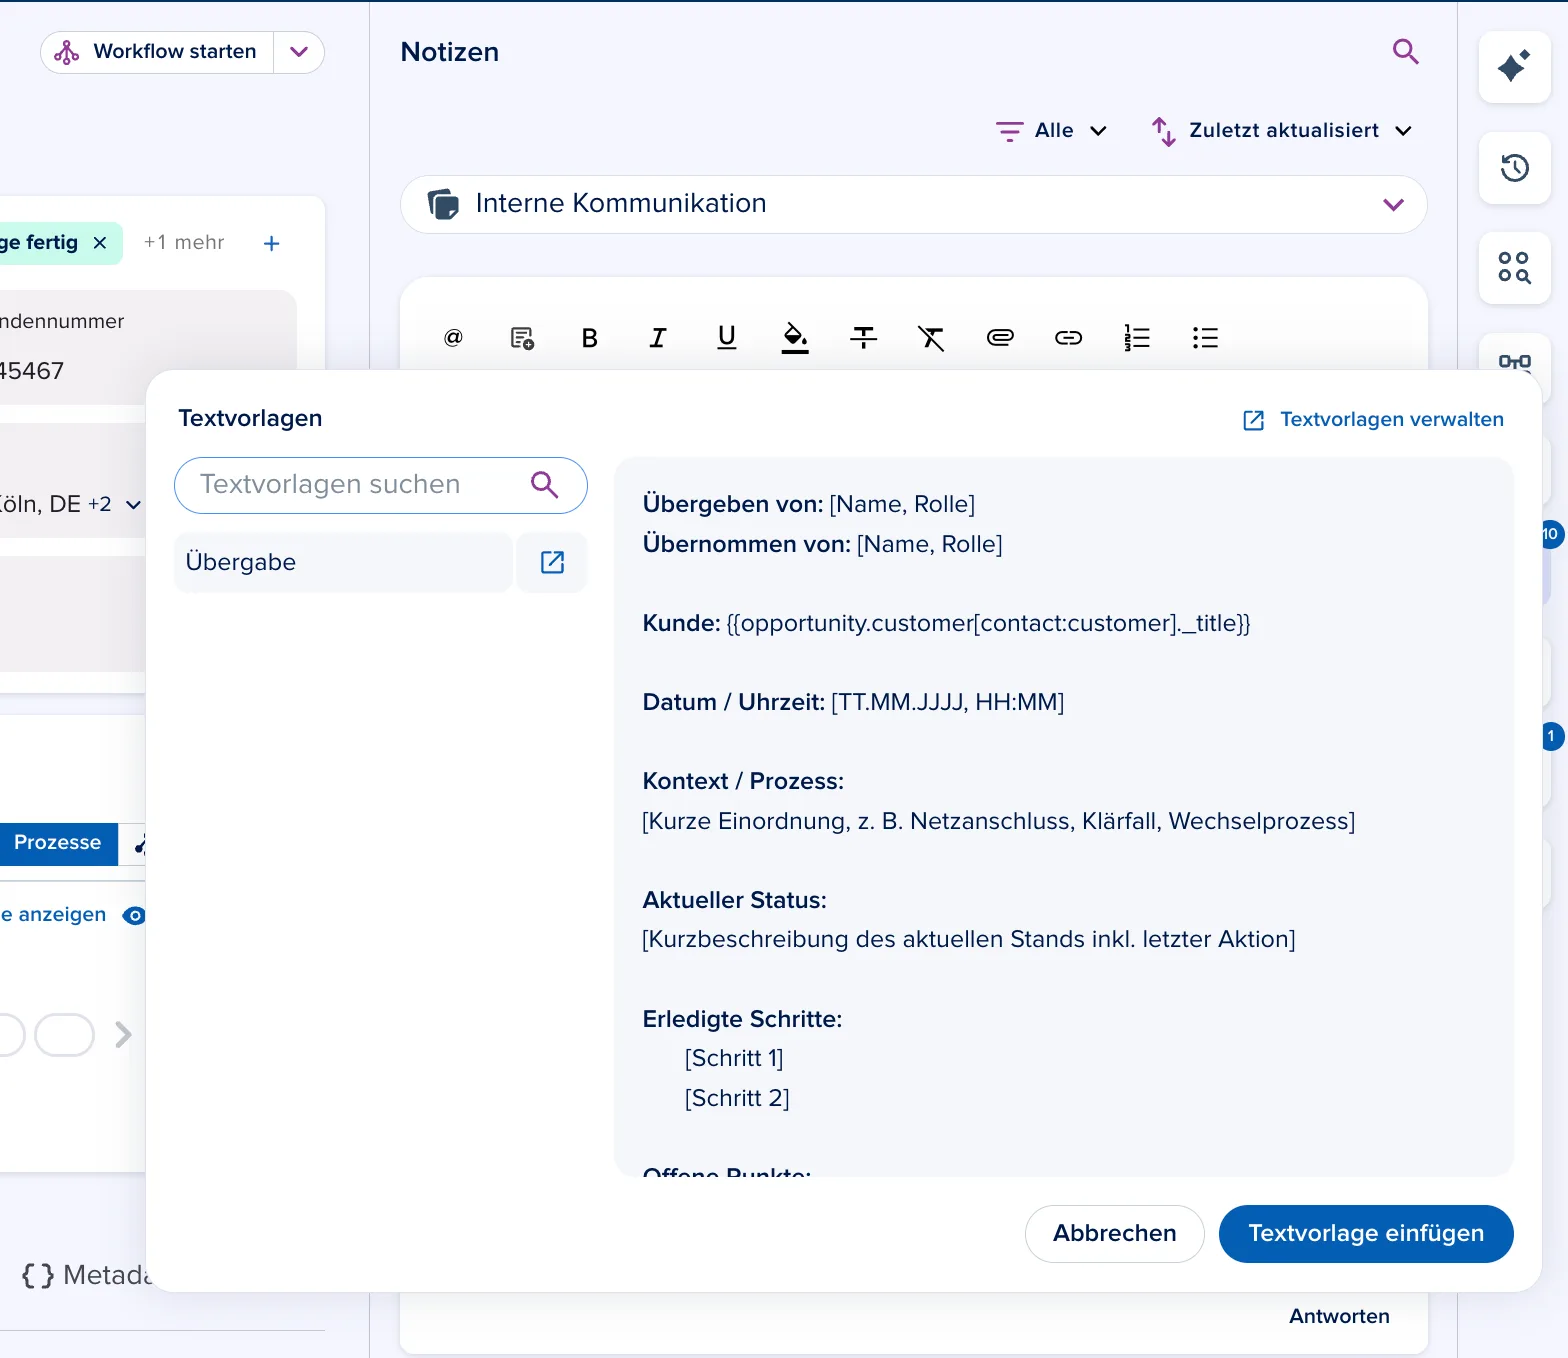Expand the Workflow starten dropdown arrow

(x=299, y=52)
